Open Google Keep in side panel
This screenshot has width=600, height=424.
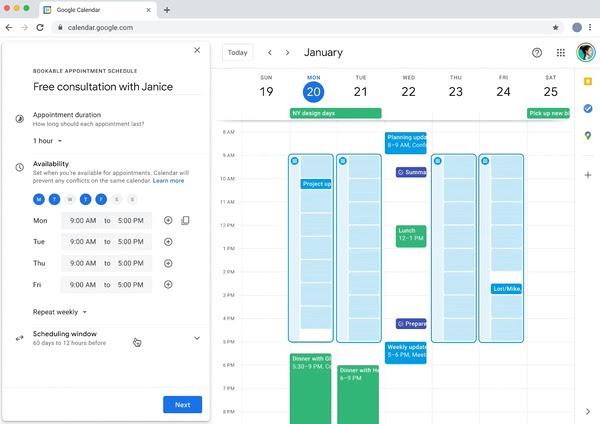588,82
